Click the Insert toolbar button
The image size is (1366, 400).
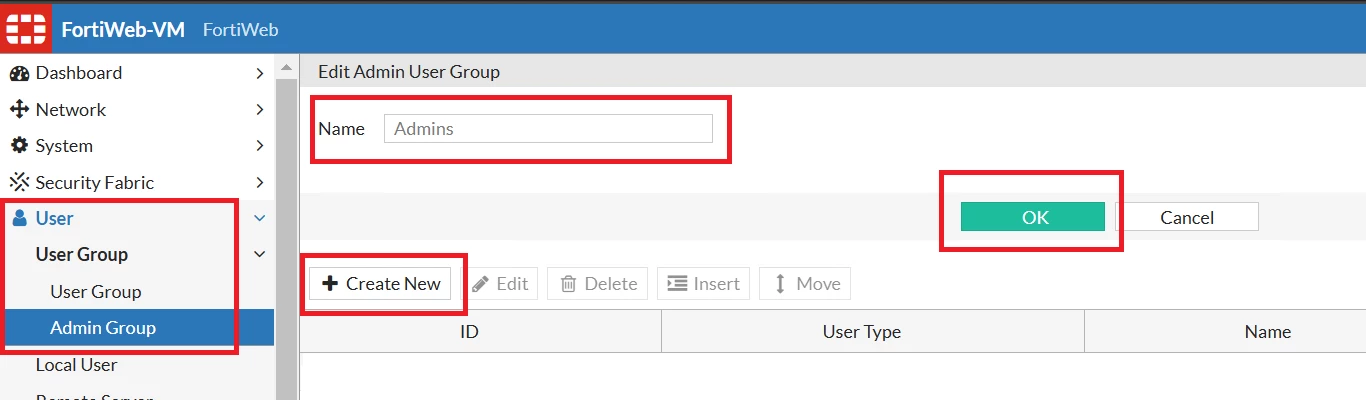[703, 284]
